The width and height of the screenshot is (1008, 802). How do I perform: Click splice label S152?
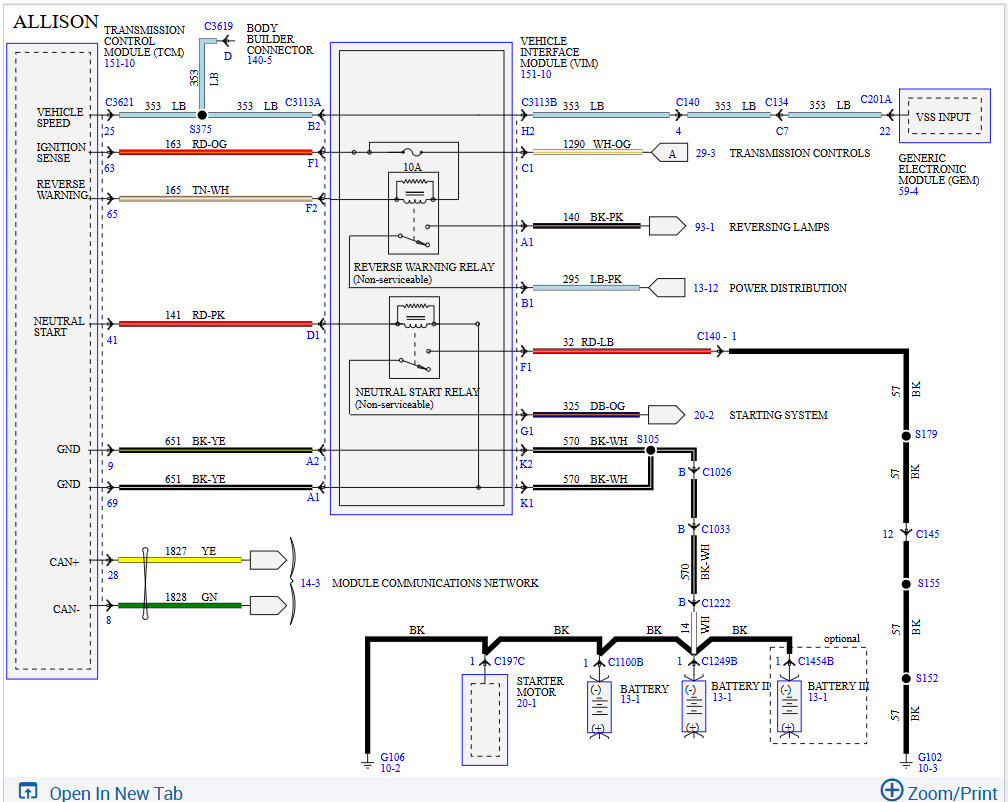tap(926, 678)
